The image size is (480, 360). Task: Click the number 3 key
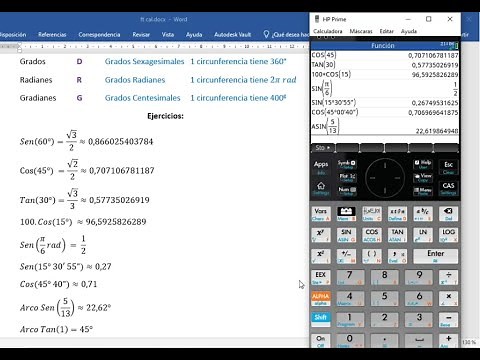419,320
